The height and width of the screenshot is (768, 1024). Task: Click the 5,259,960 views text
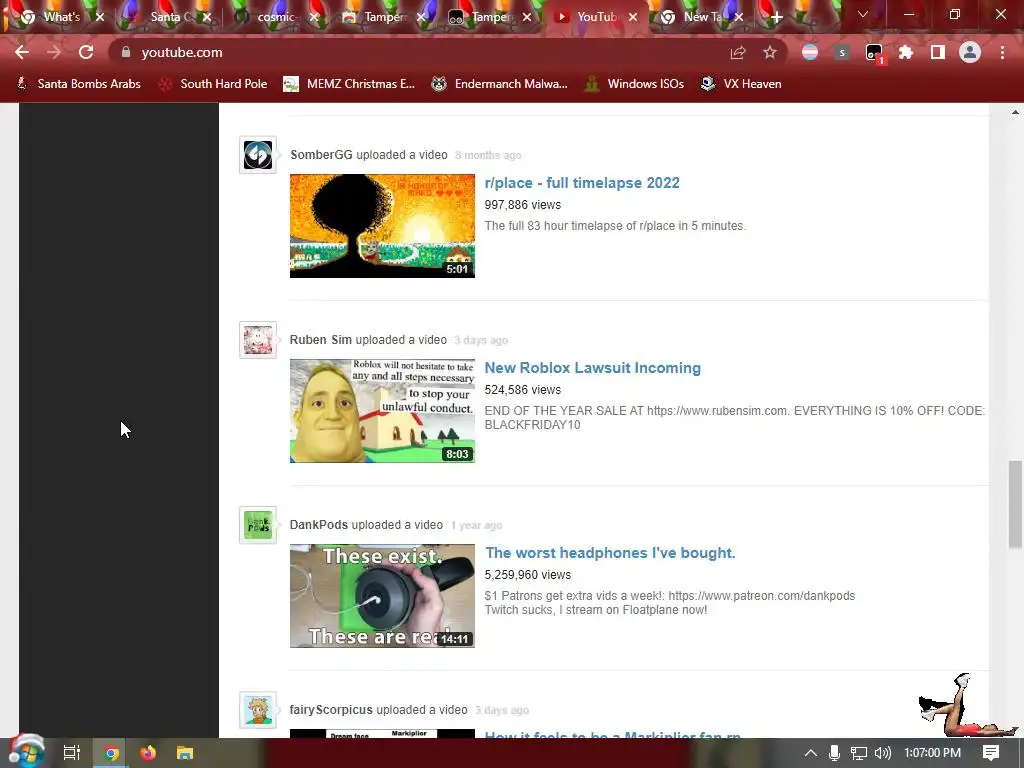(528, 575)
